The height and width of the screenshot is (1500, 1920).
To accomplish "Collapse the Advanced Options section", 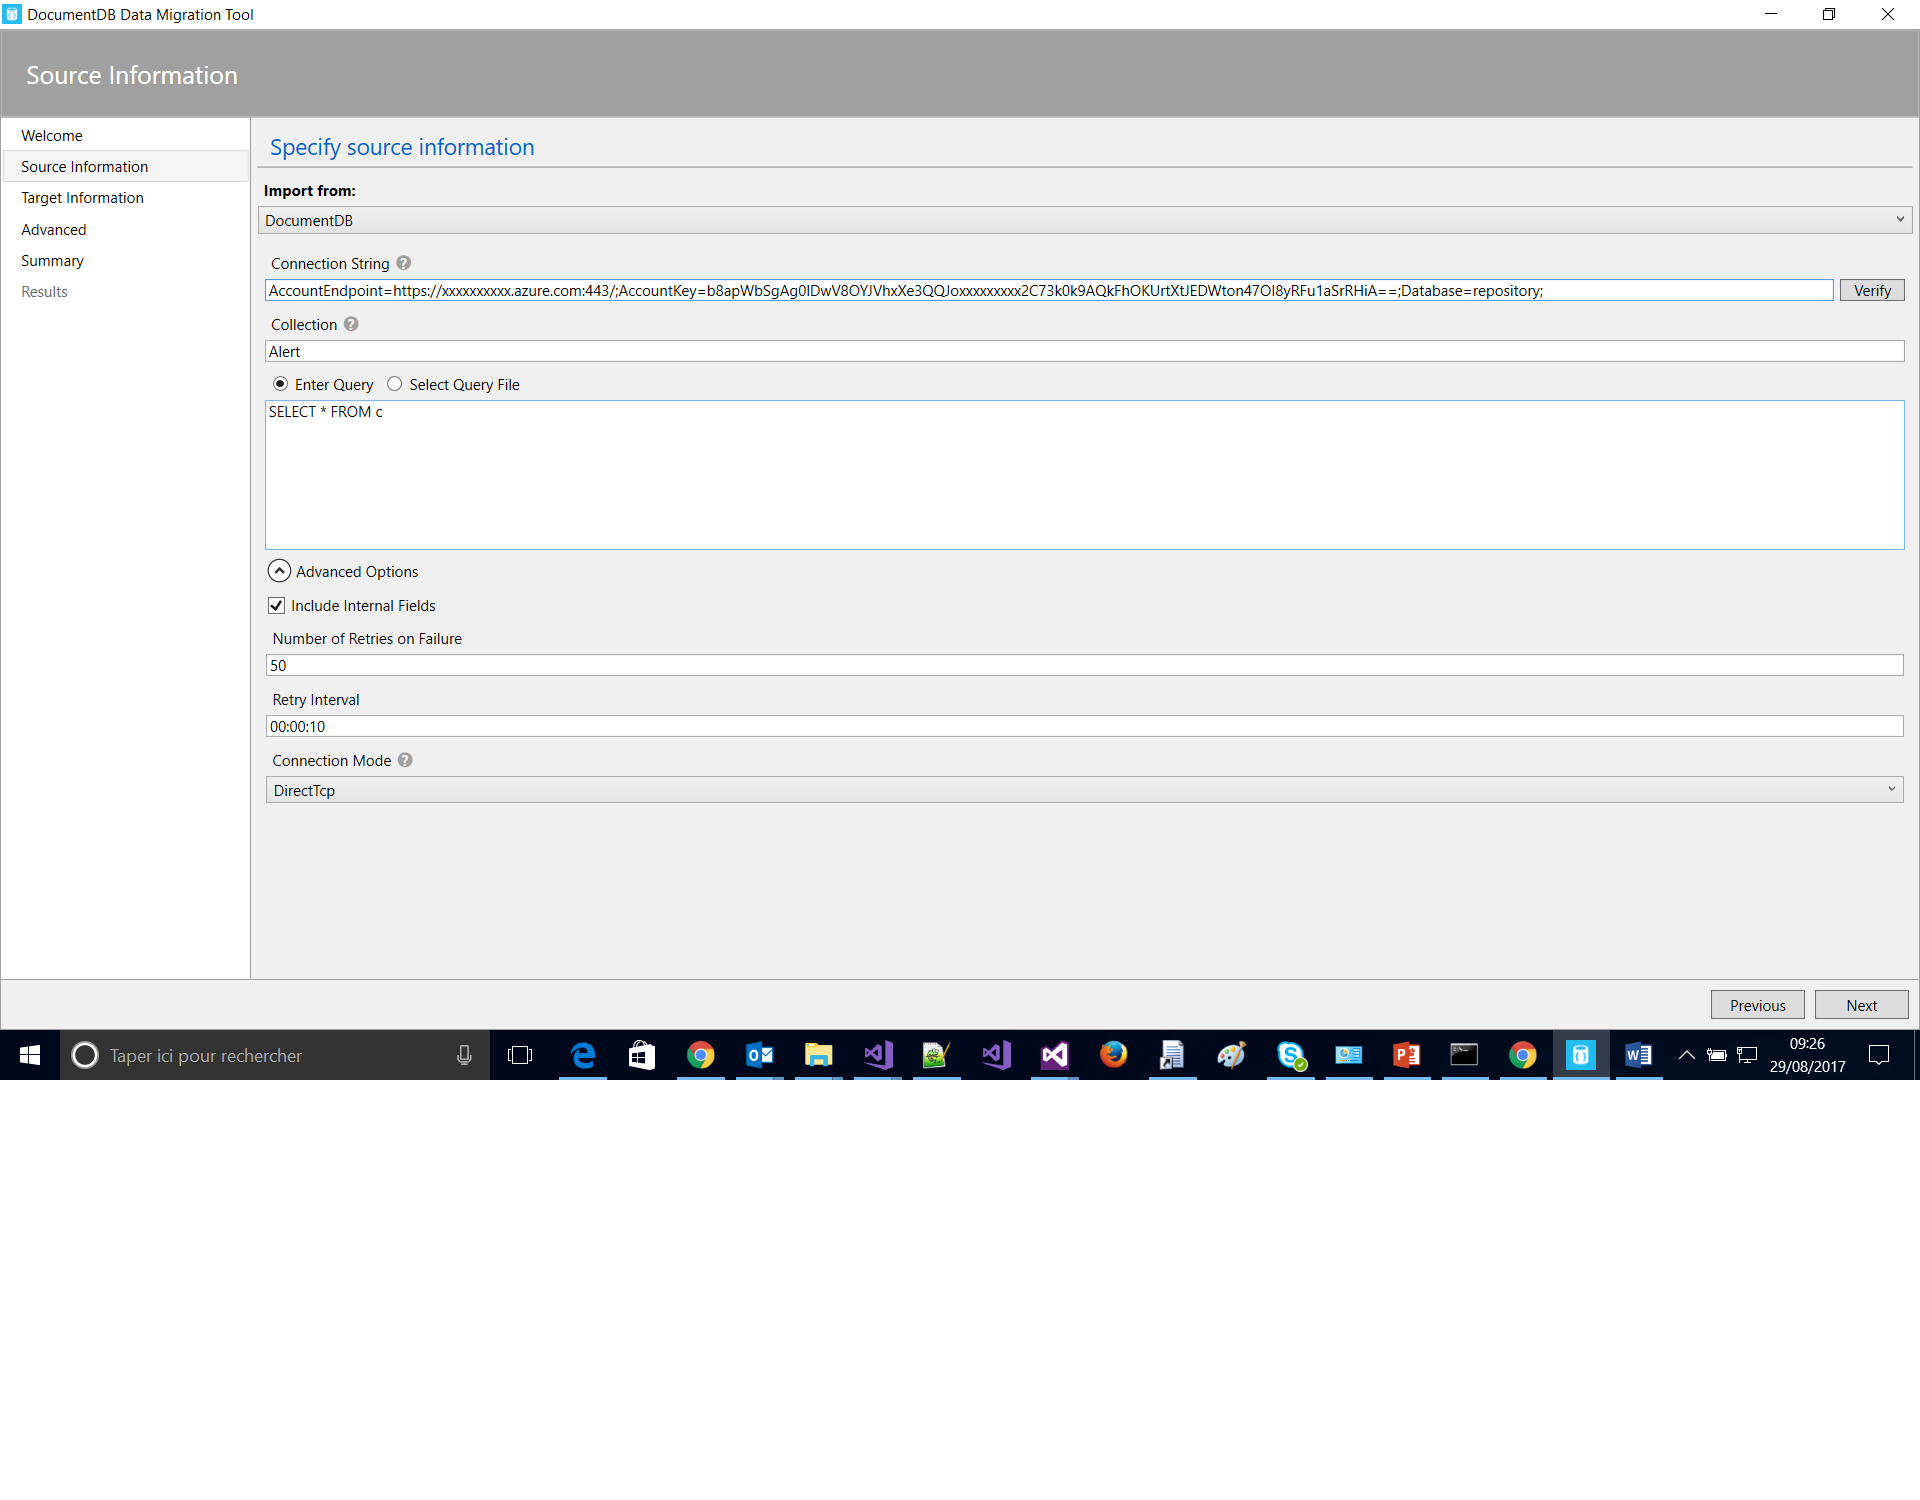I will (280, 571).
